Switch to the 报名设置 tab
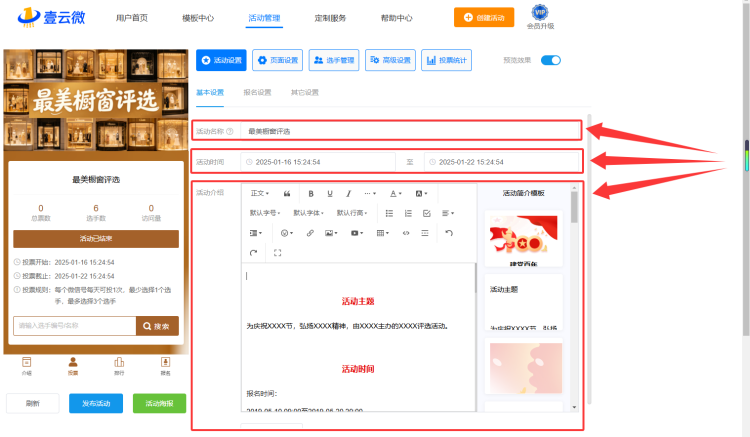This screenshot has width=750, height=437. 257,92
